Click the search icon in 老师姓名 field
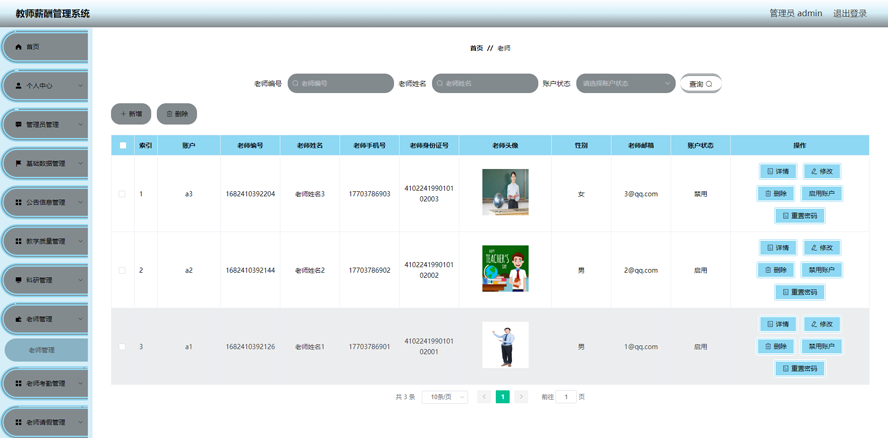 440,83
